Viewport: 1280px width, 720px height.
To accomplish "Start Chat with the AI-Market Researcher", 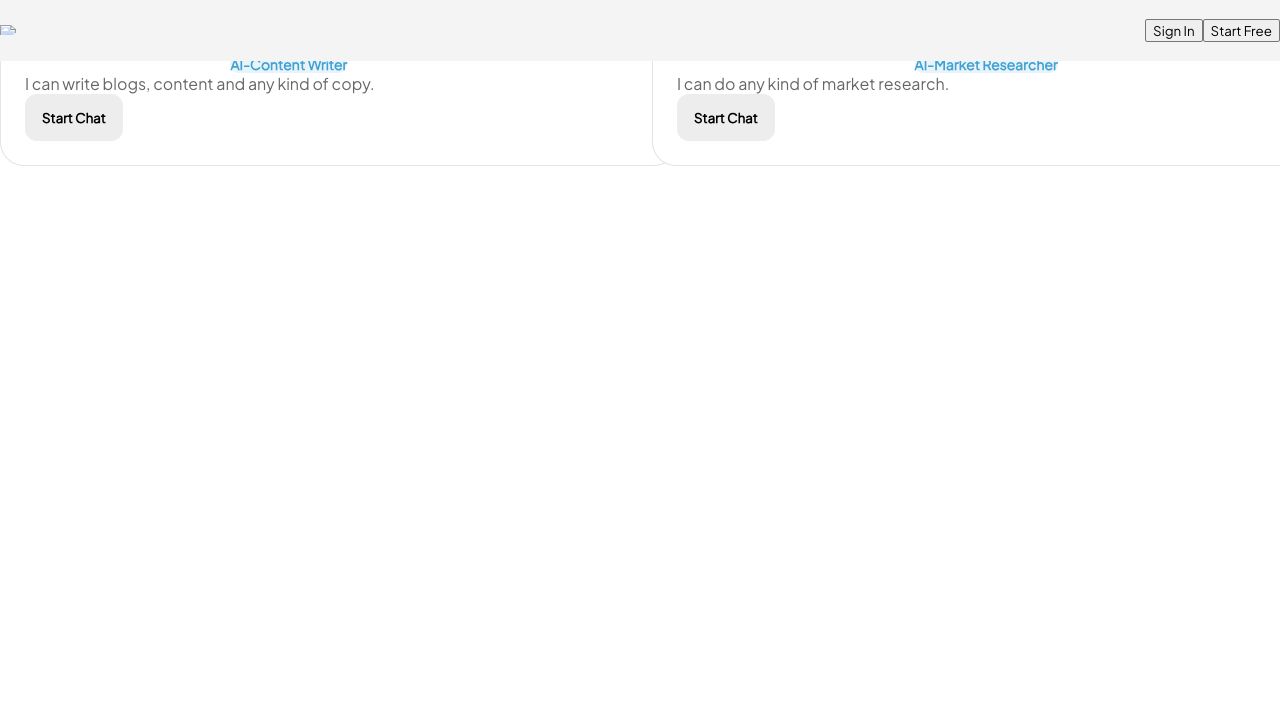I will [725, 118].
